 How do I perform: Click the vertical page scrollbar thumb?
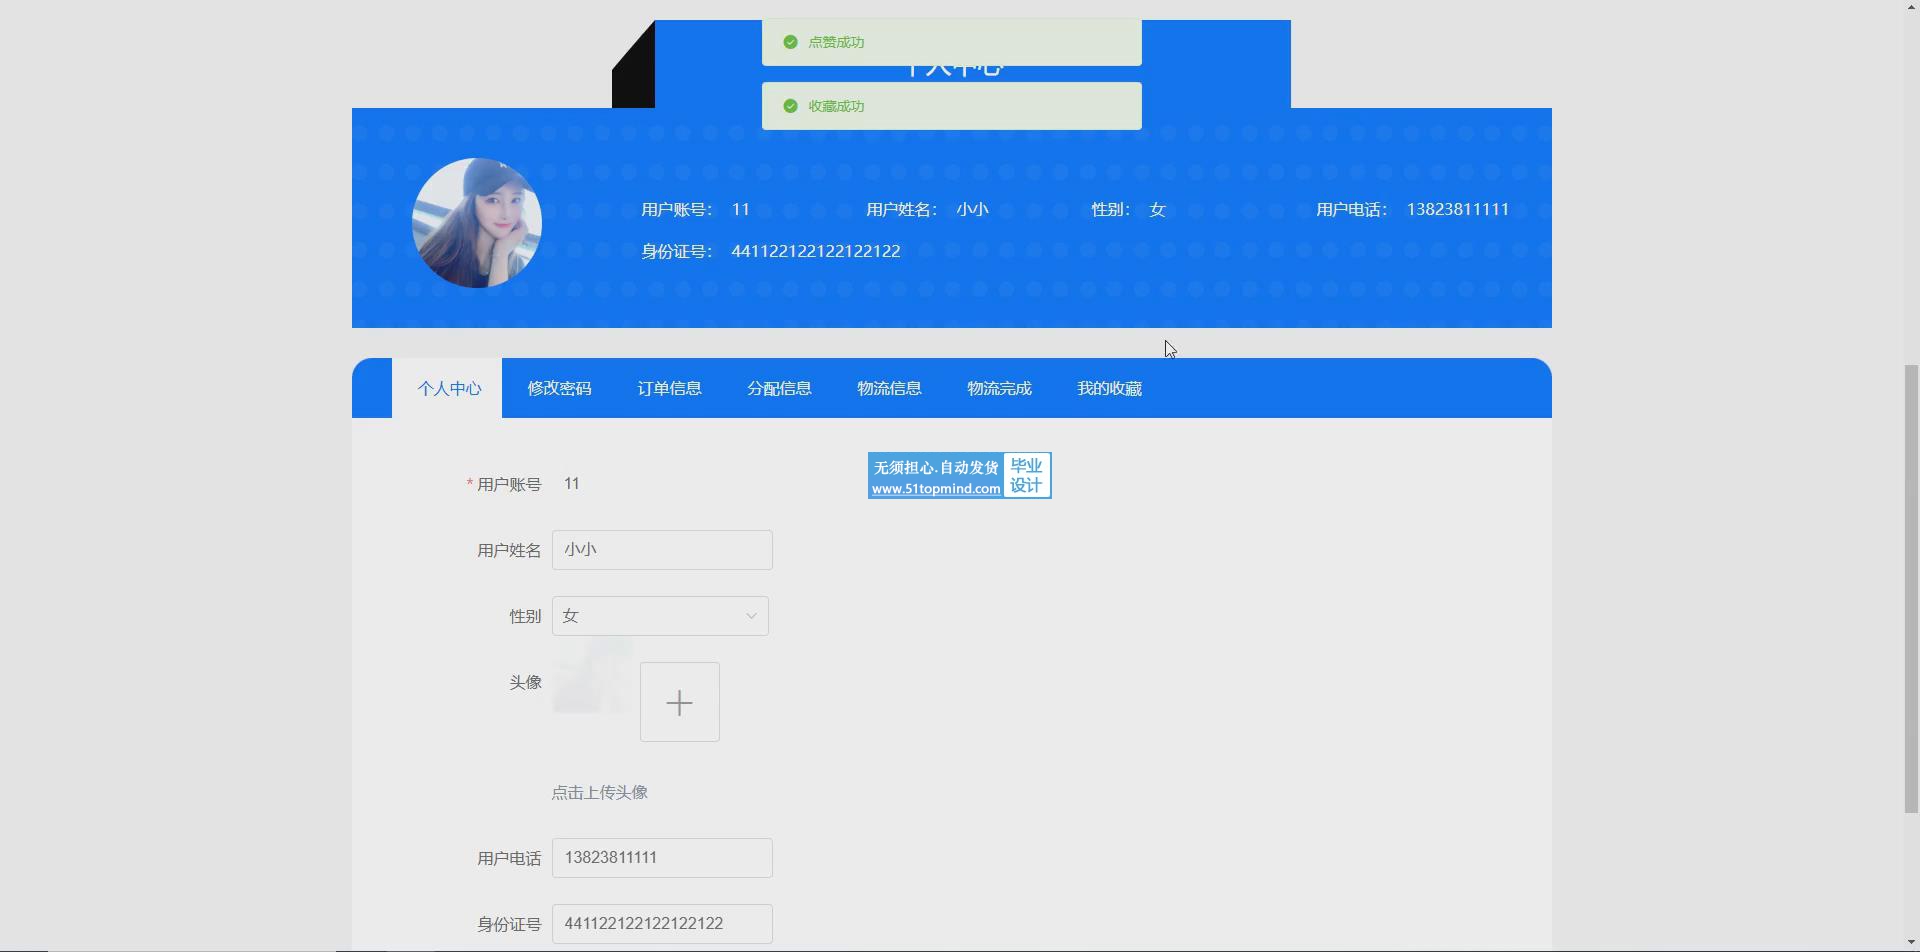tap(1911, 588)
